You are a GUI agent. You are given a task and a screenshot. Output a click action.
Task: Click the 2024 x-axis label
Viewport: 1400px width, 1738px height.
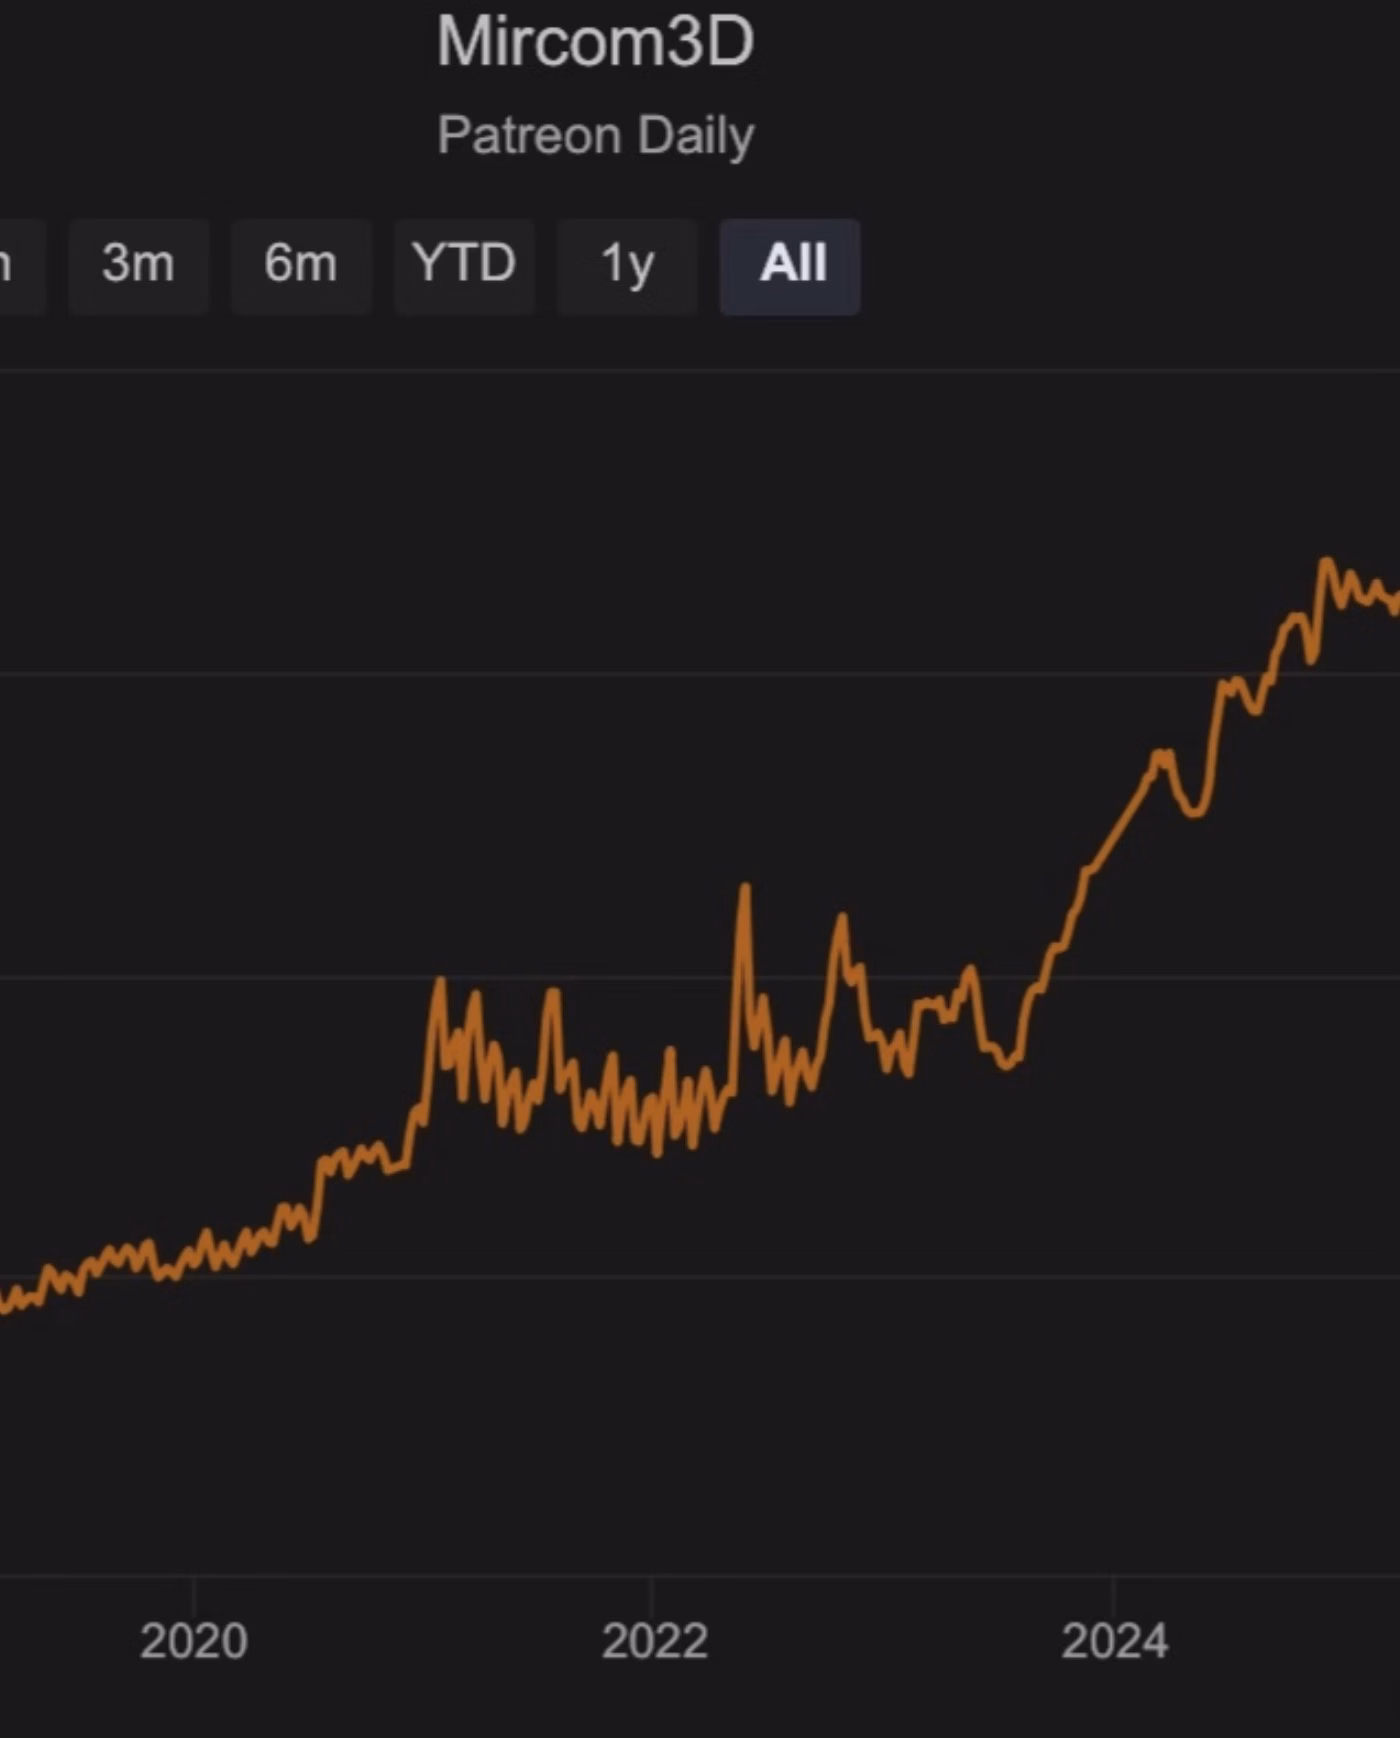click(x=1114, y=1641)
